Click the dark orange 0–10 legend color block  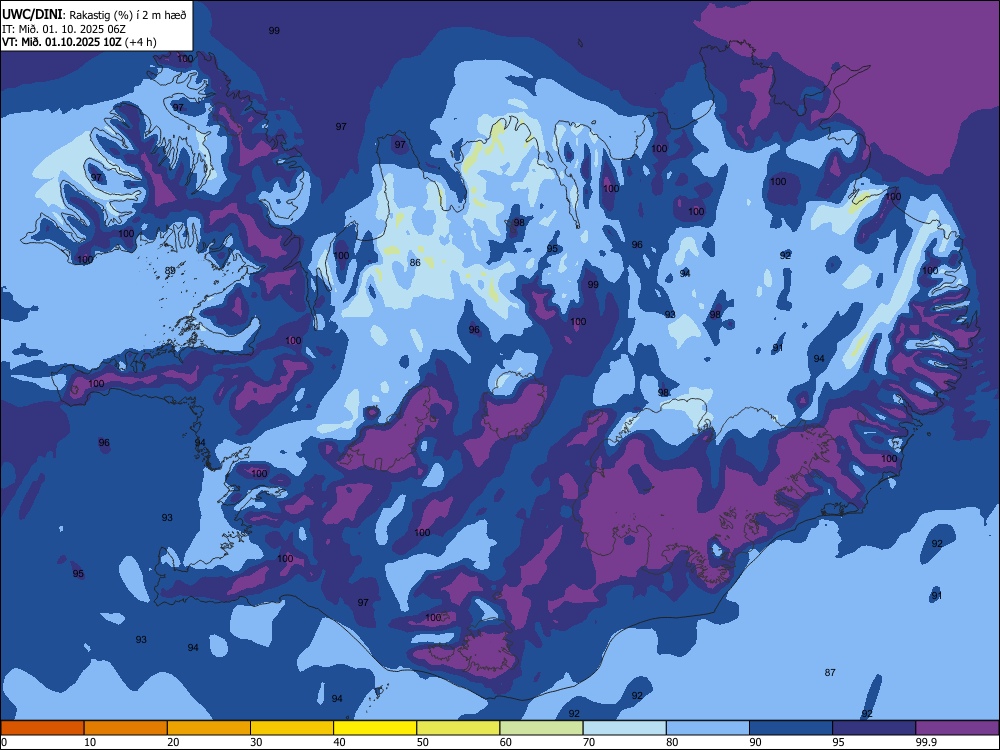tap(42, 728)
